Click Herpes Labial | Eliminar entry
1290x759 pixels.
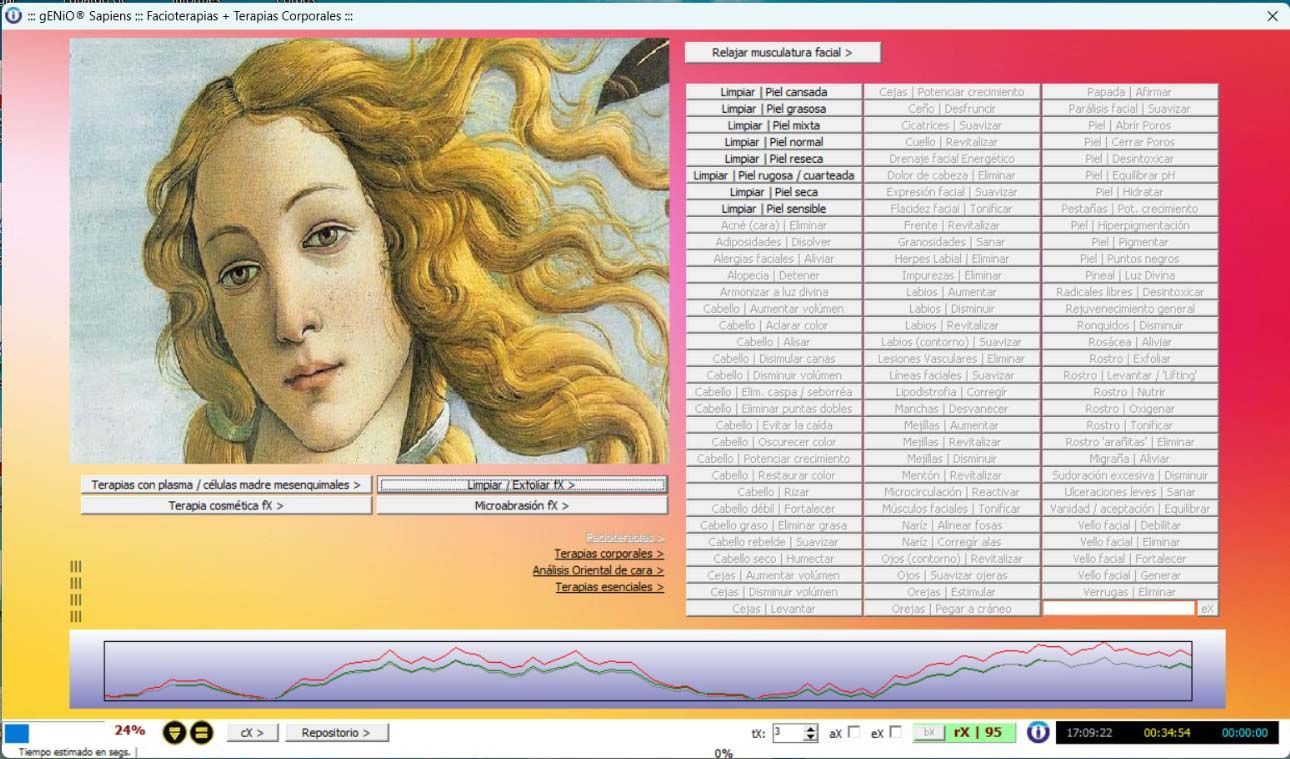(x=952, y=259)
